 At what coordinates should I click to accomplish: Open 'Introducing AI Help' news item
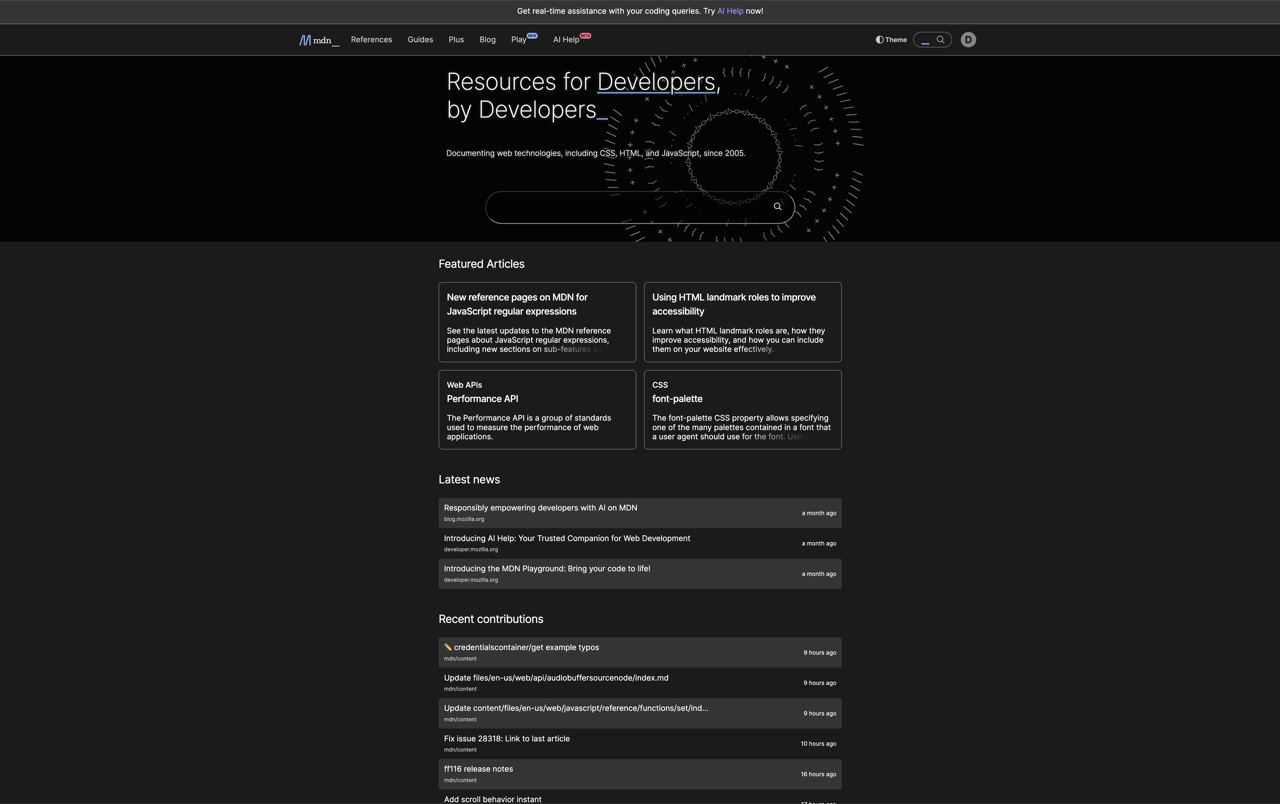[567, 538]
